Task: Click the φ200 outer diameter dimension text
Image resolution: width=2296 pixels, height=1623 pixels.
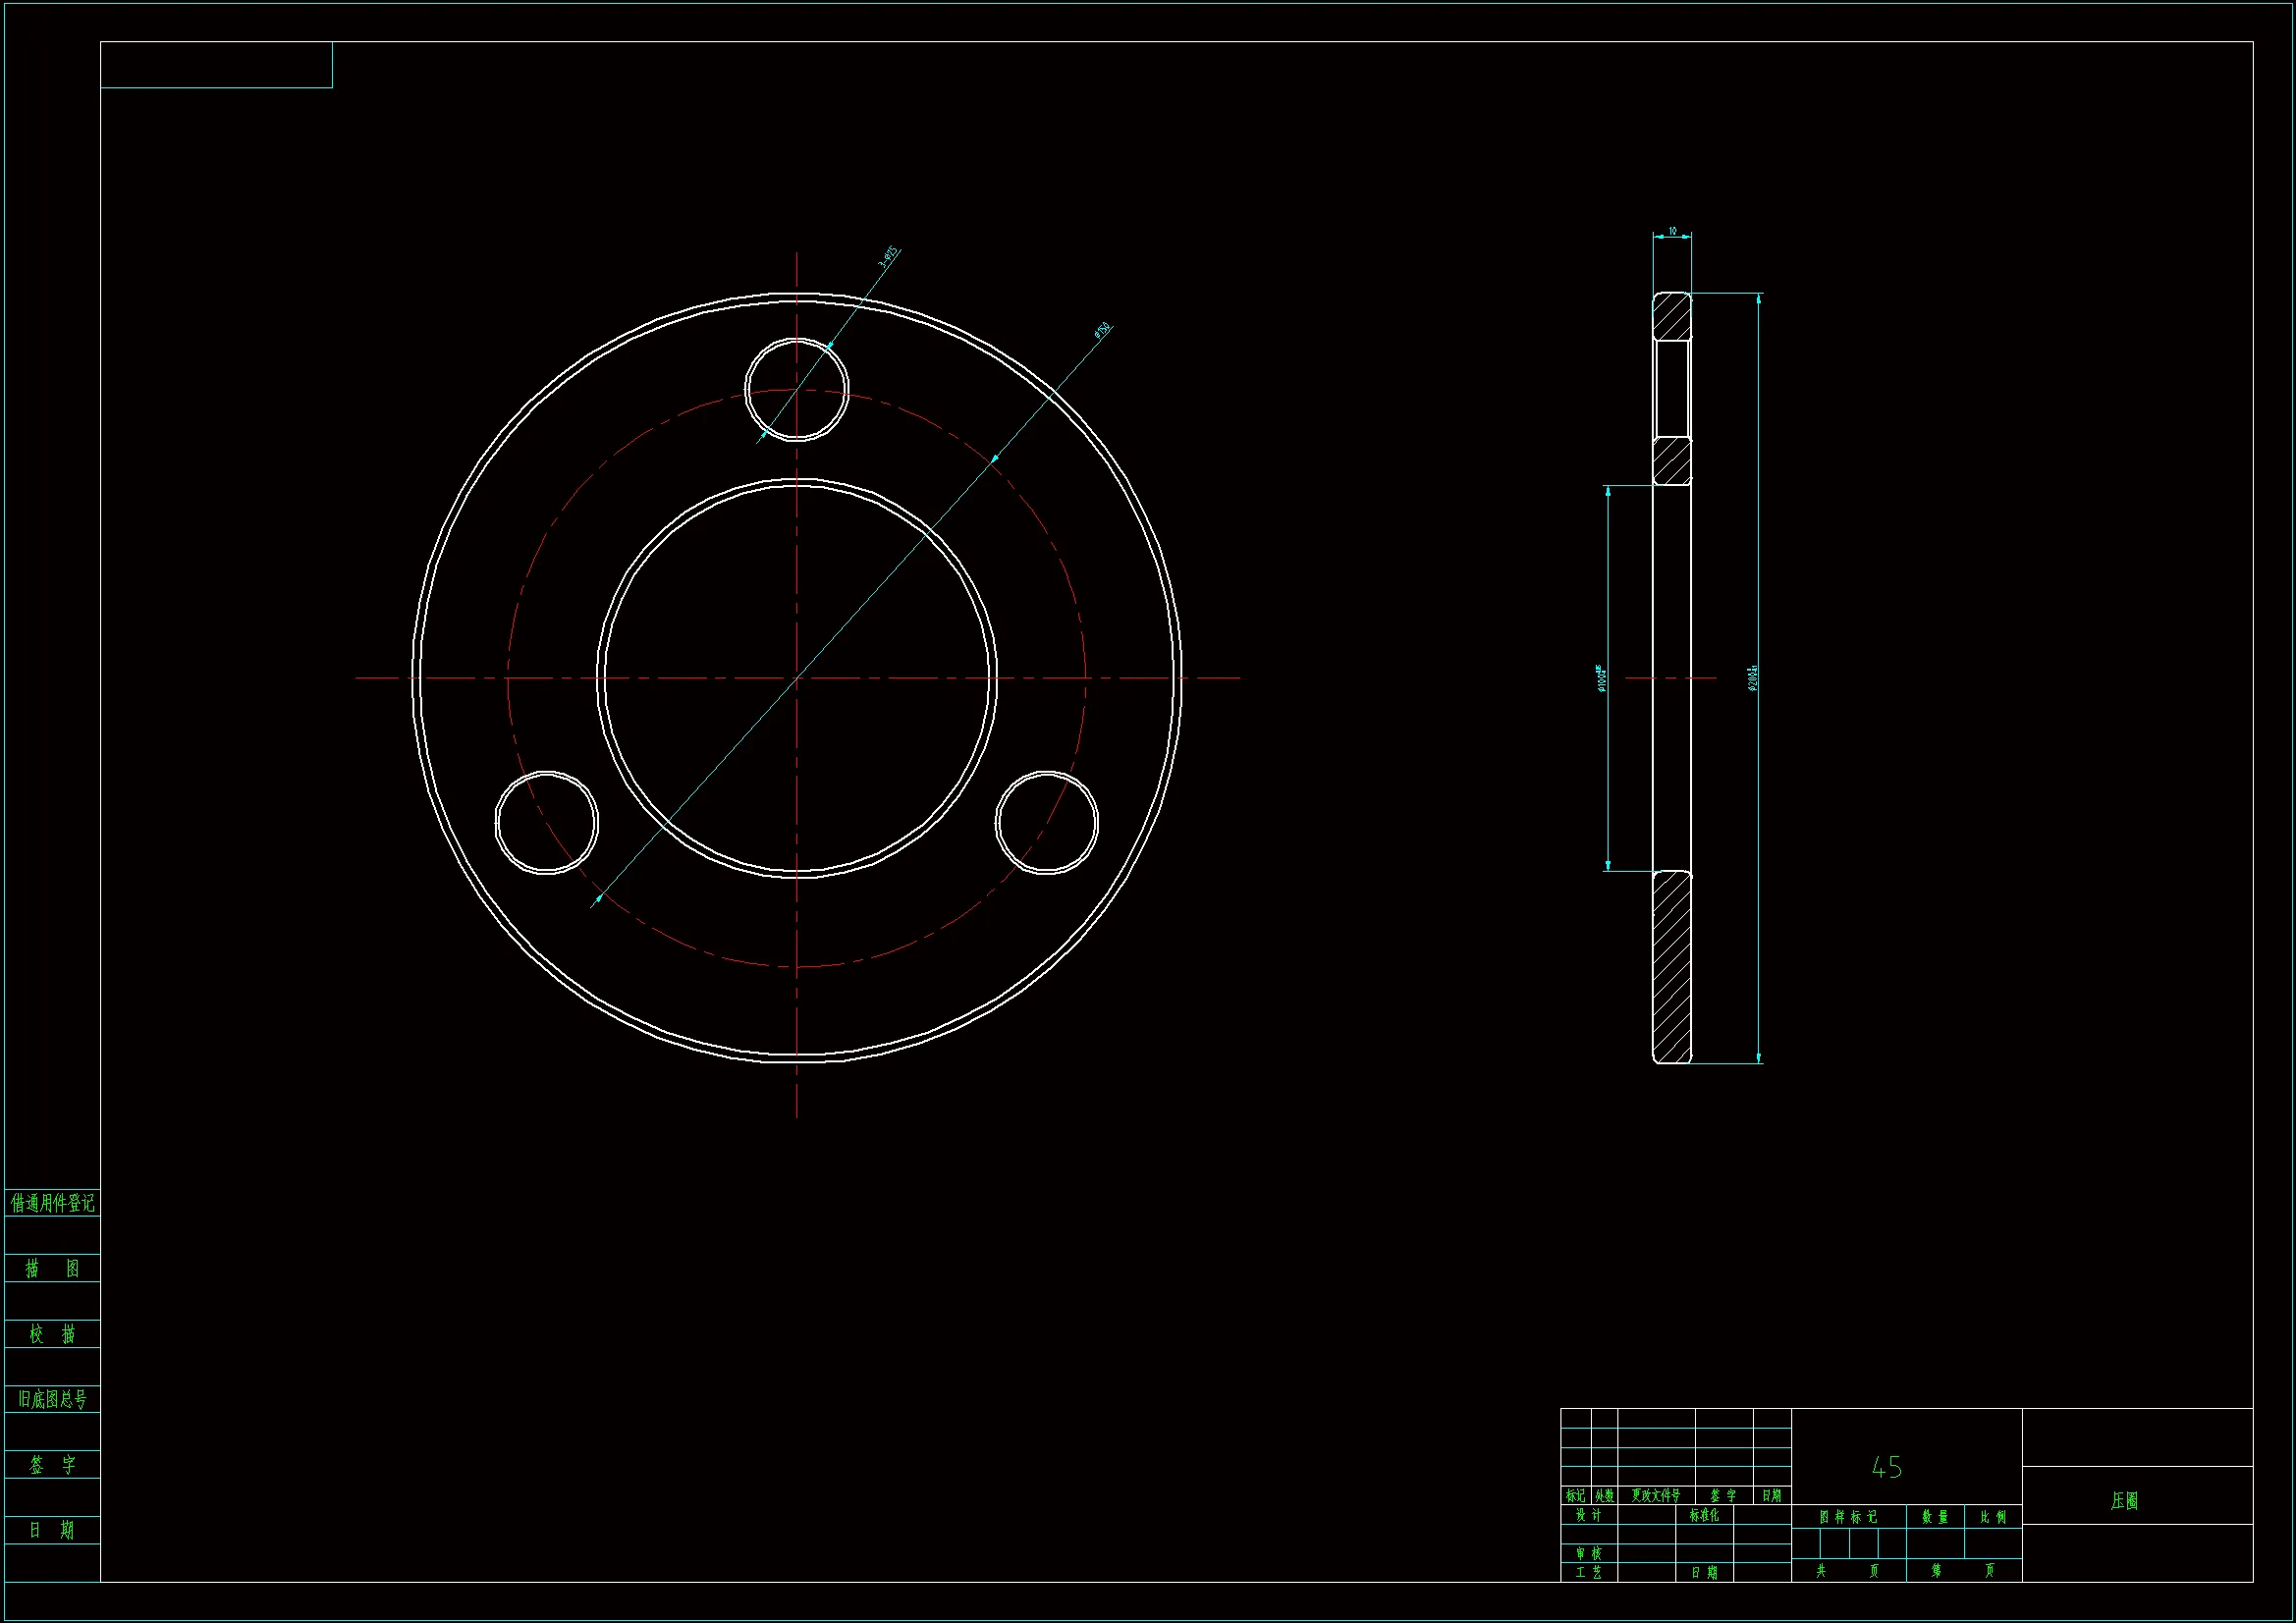Action: click(x=1753, y=678)
